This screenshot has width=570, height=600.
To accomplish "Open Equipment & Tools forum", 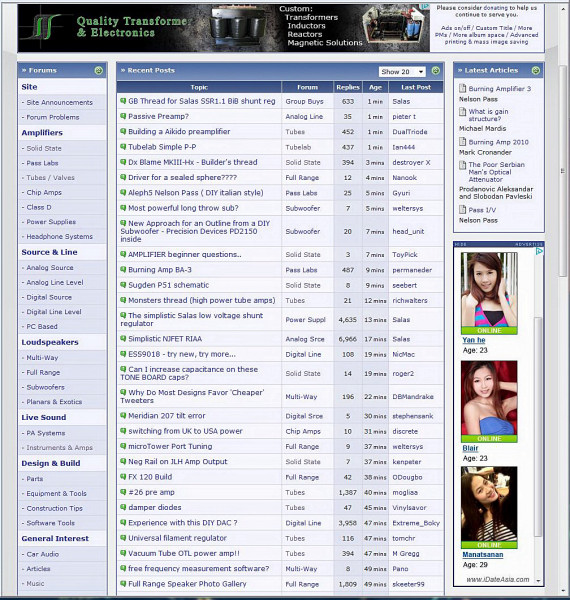I will pos(56,494).
